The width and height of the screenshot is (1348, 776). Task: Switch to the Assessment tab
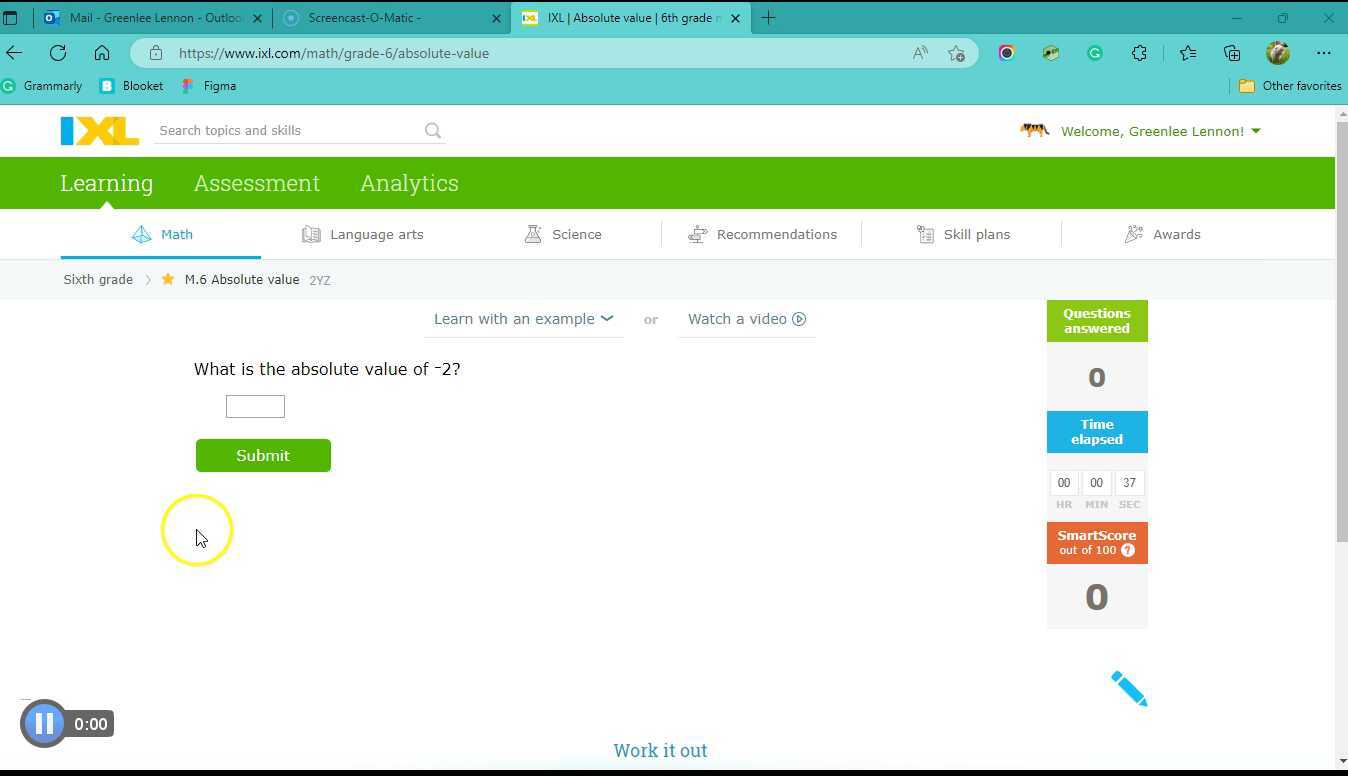point(256,183)
